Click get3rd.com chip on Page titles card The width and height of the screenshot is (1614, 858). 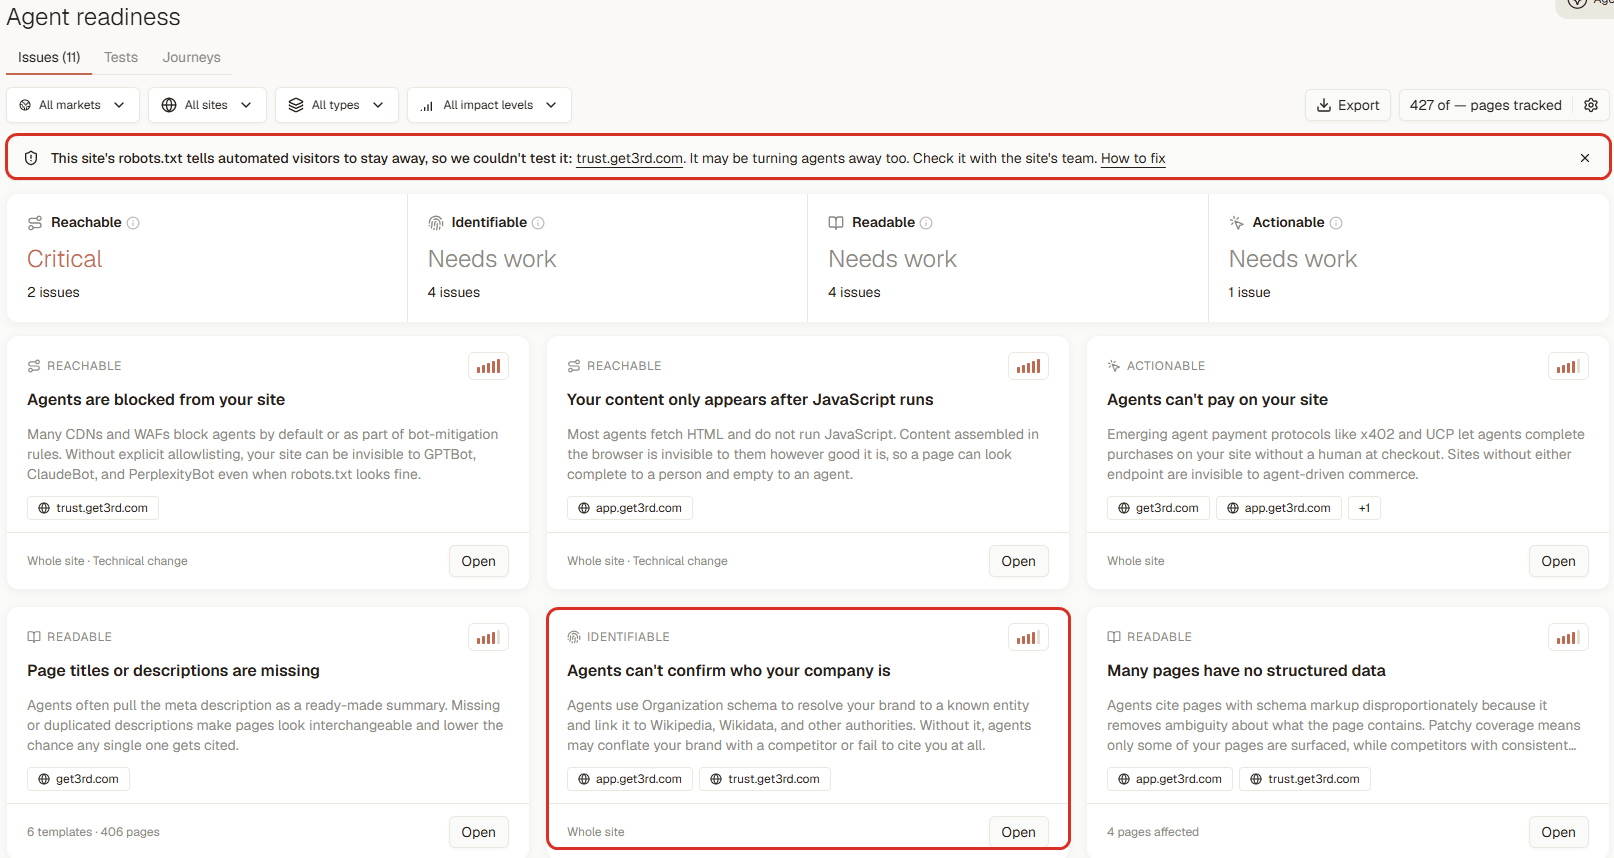pos(78,779)
